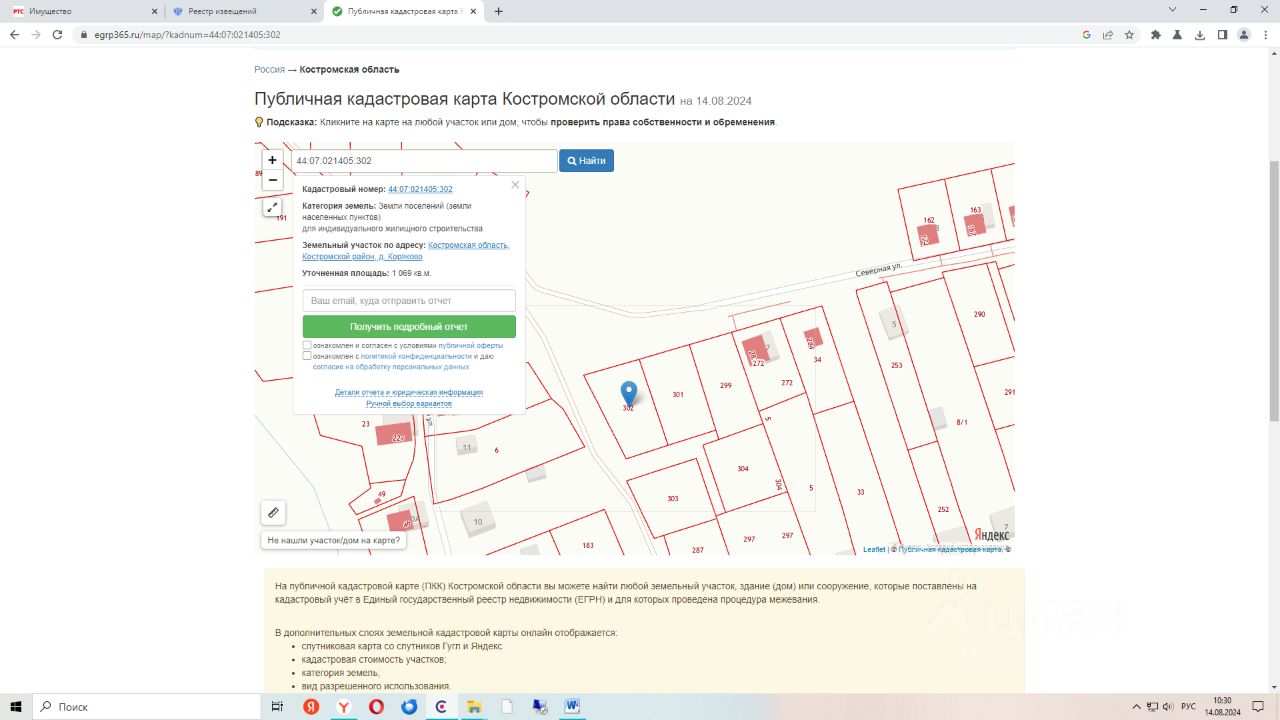Zoom in the map with plus button
This screenshot has width=1280, height=720.
tap(272, 160)
